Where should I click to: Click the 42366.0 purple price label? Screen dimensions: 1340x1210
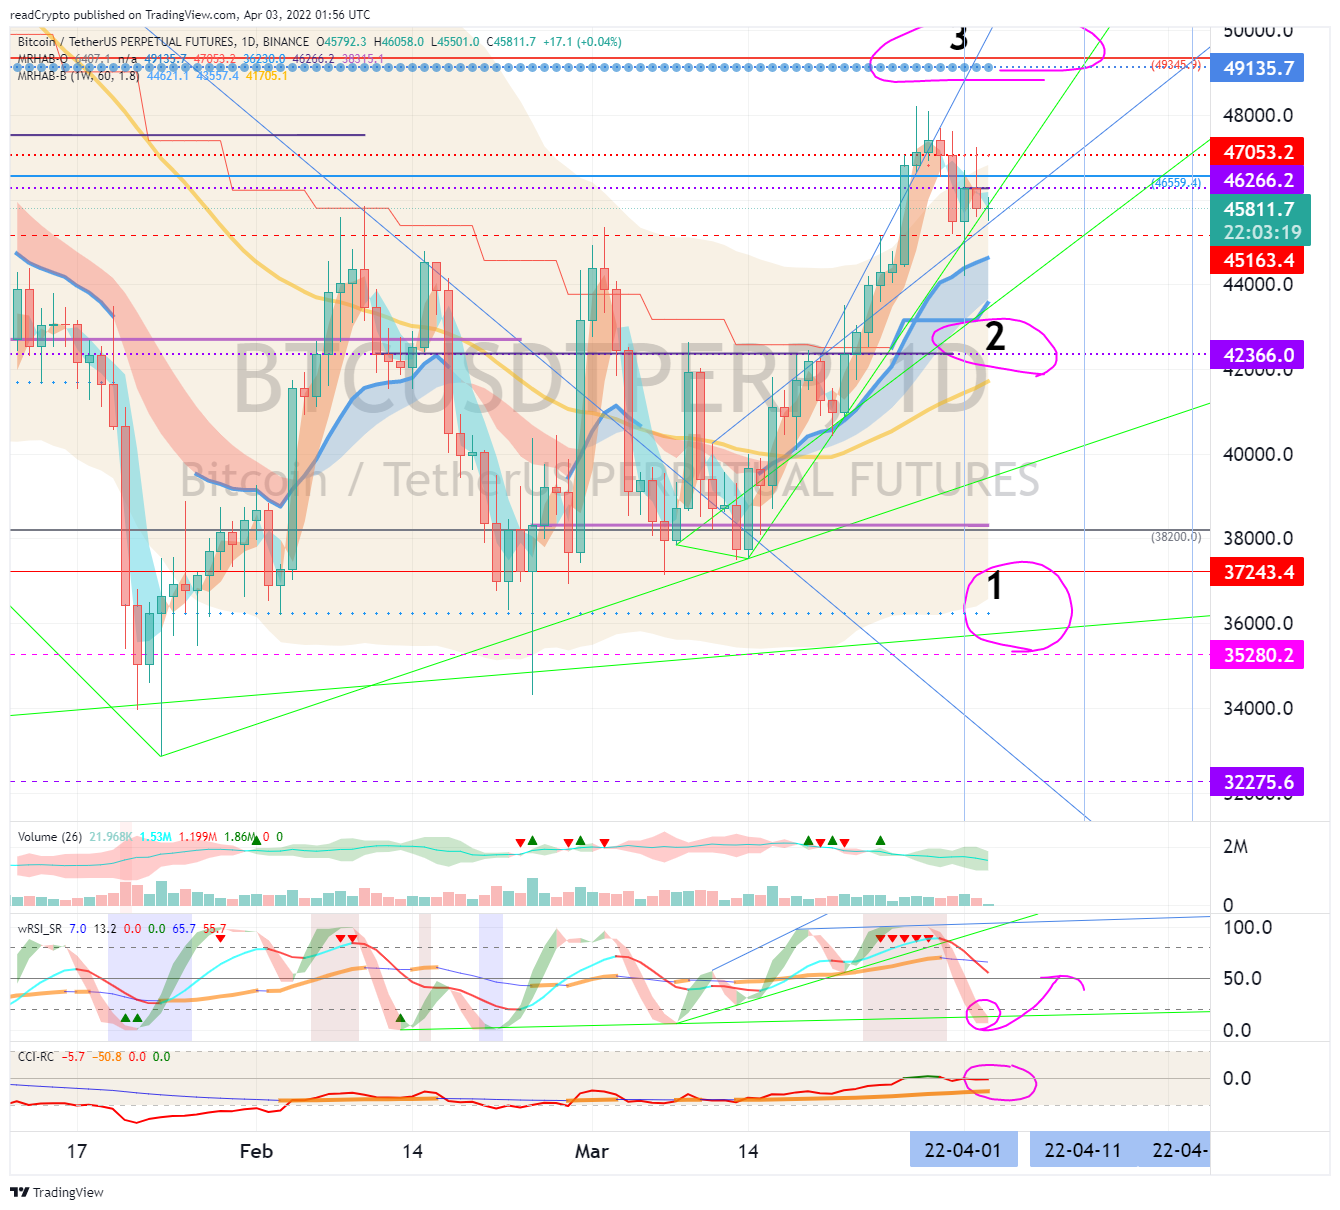1259,355
